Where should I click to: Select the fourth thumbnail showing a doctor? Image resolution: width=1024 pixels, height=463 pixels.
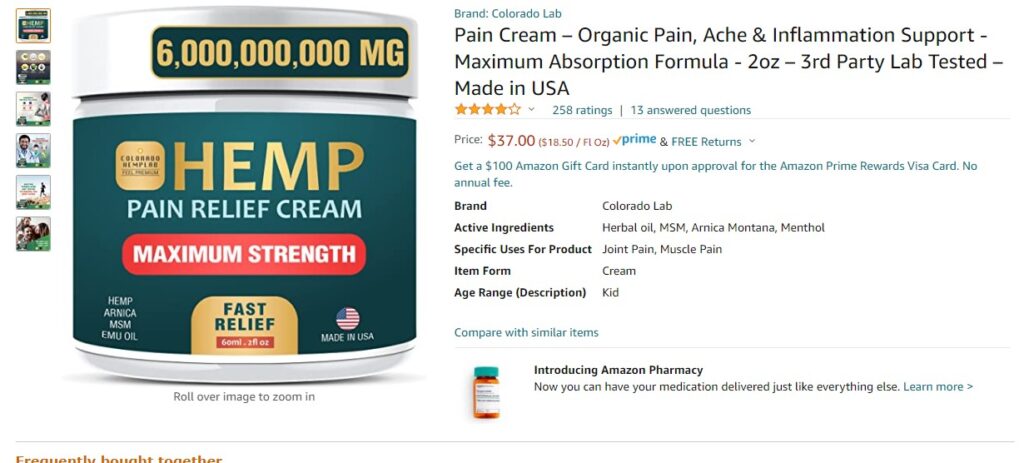pos(33,151)
